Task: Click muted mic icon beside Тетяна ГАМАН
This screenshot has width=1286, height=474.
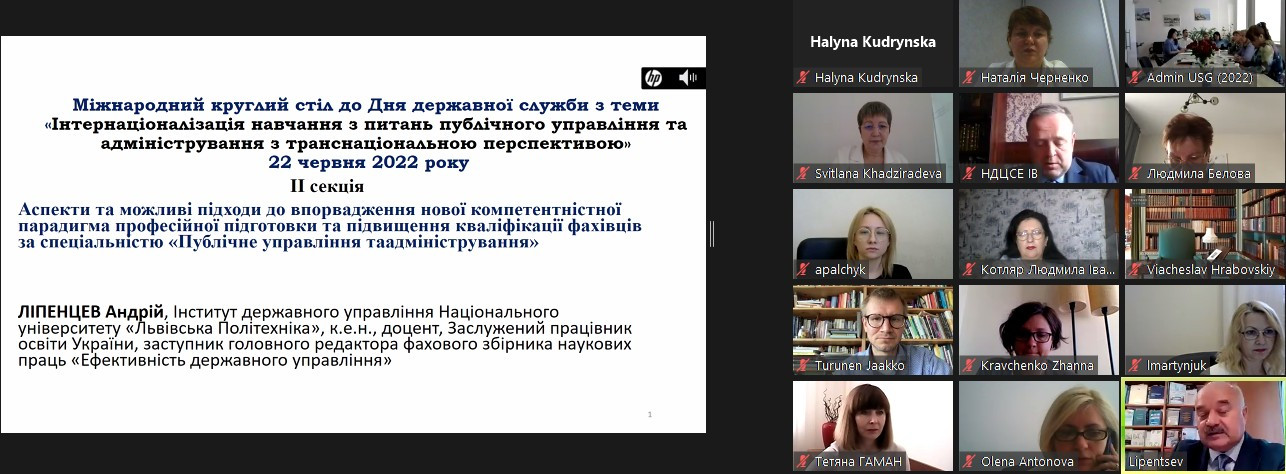Action: point(802,461)
